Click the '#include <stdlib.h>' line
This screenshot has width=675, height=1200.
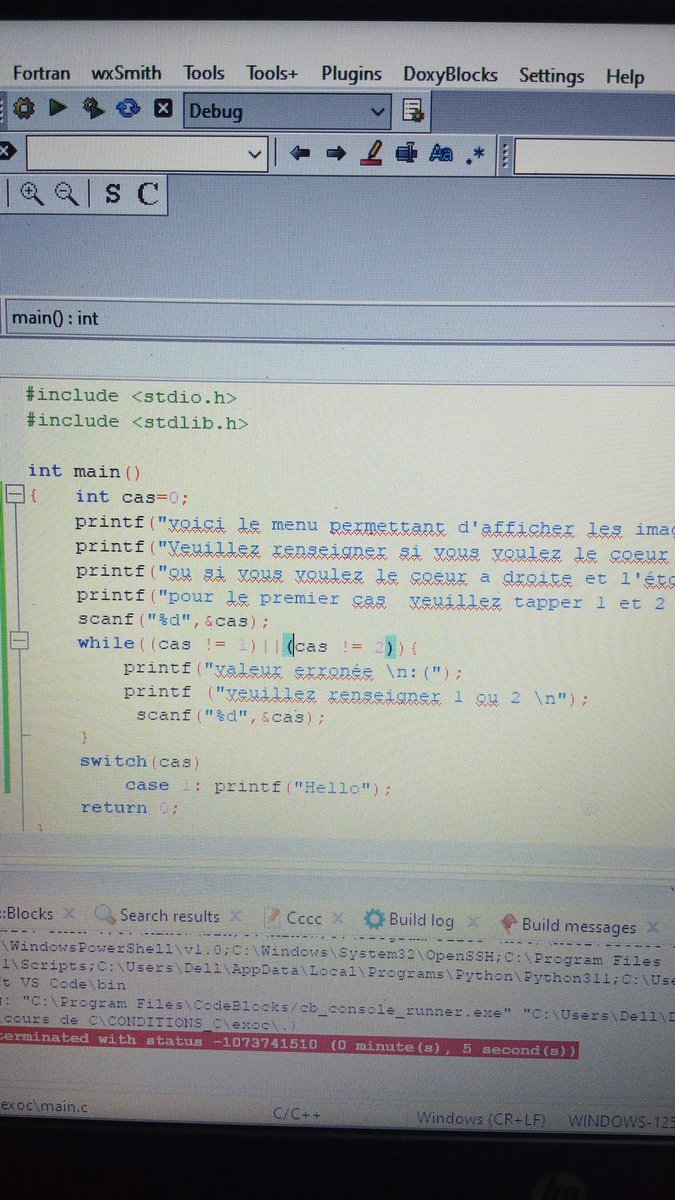tap(137, 421)
